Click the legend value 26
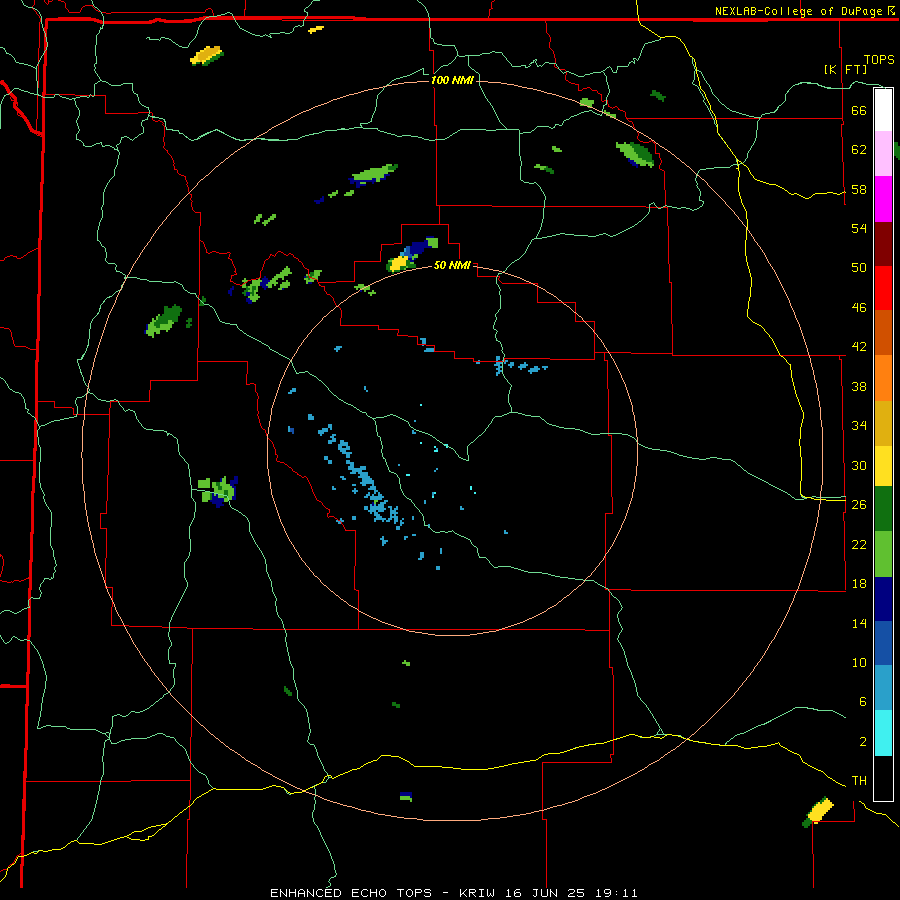 coord(859,505)
